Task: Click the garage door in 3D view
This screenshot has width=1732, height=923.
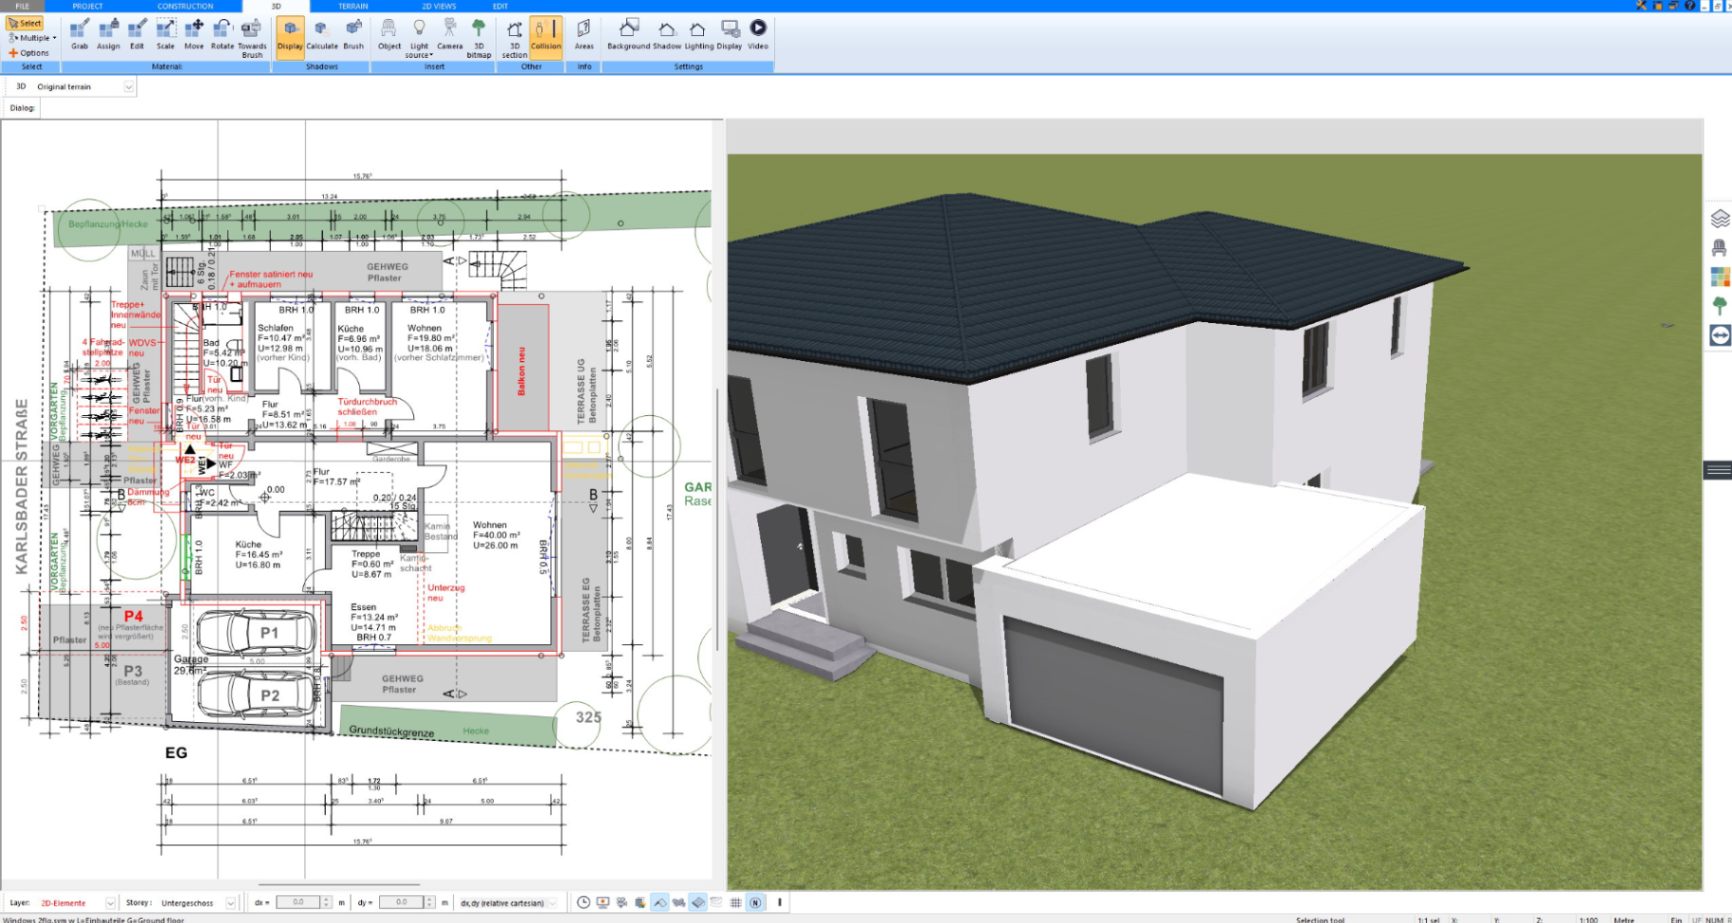Action: [x=1113, y=705]
